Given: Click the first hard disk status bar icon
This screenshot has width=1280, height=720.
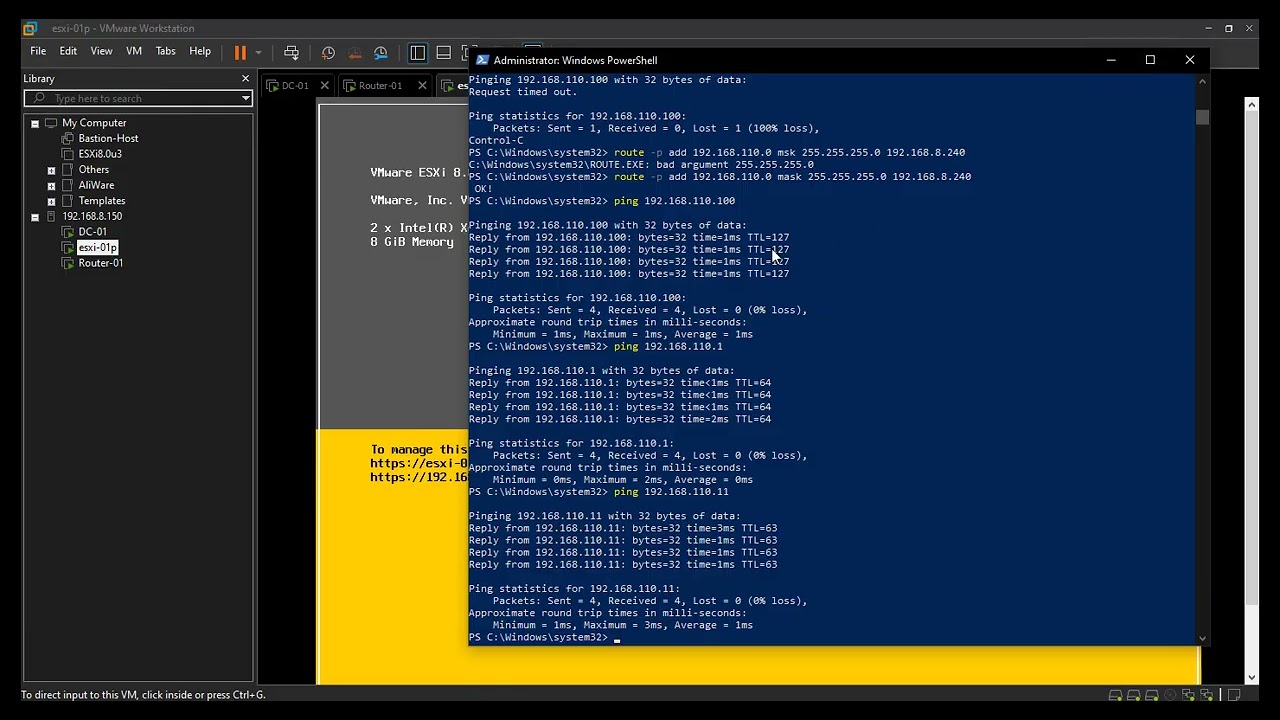Looking at the screenshot, I should pyautogui.click(x=1115, y=695).
